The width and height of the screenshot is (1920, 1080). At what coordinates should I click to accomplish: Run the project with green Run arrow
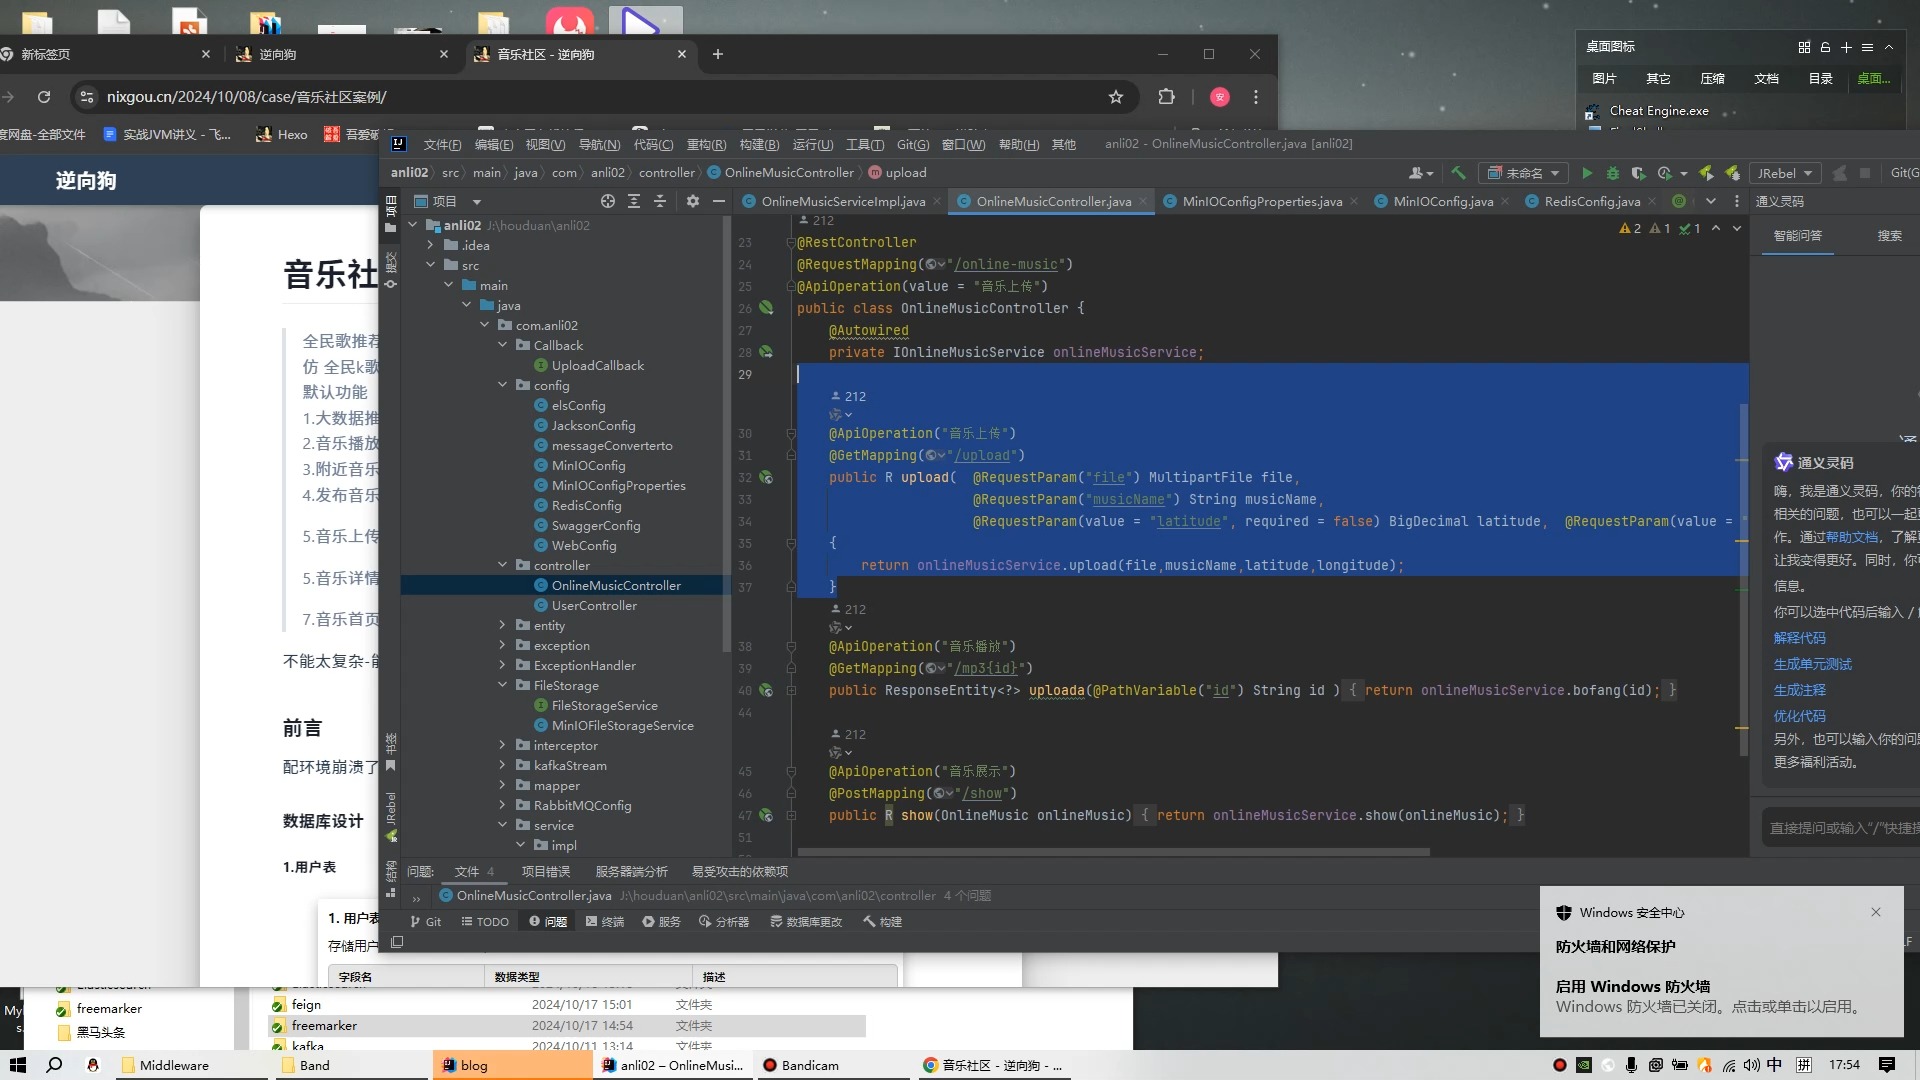coord(1586,173)
